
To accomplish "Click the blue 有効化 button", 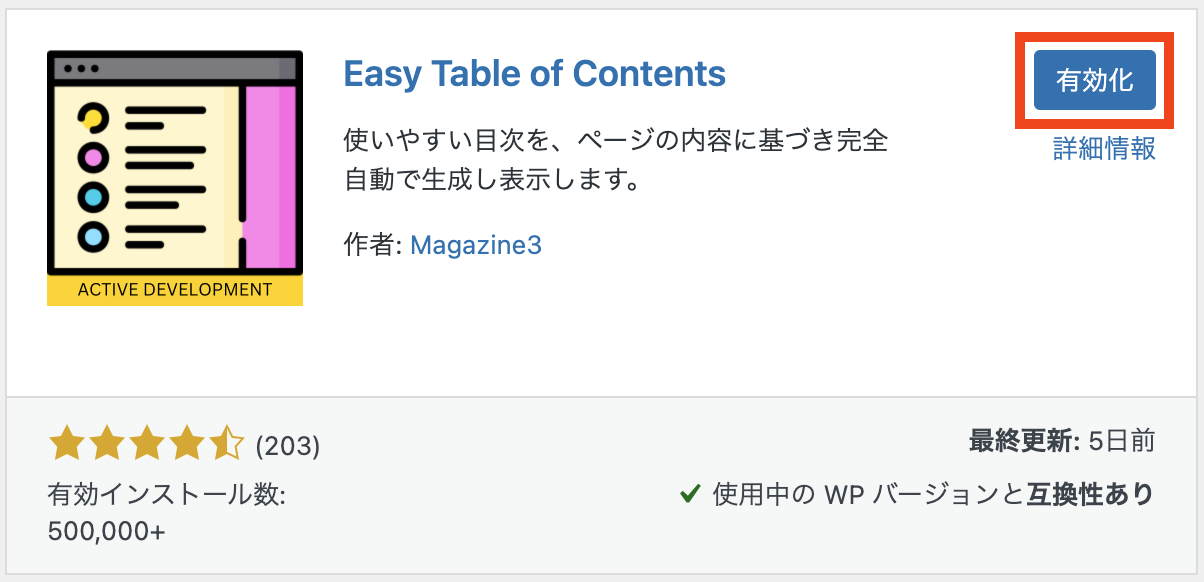I will (x=1094, y=80).
